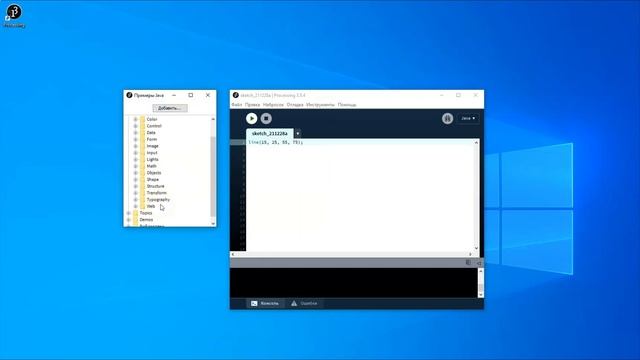Click the examples tree scroll down arrow
This screenshot has width=640, height=360.
point(213,224)
